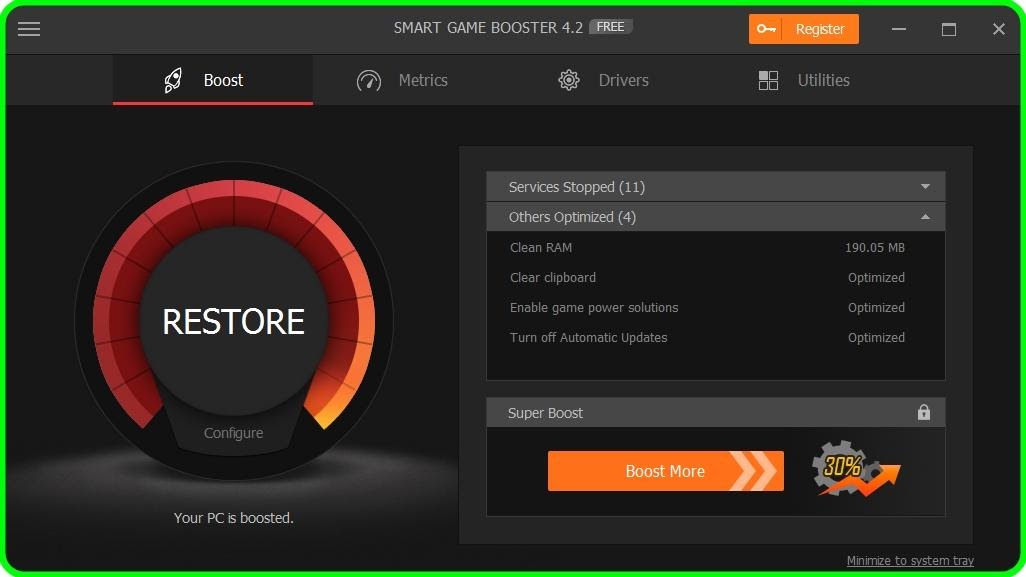Open the Utilities tab
The width and height of the screenshot is (1026, 577).
coord(804,80)
